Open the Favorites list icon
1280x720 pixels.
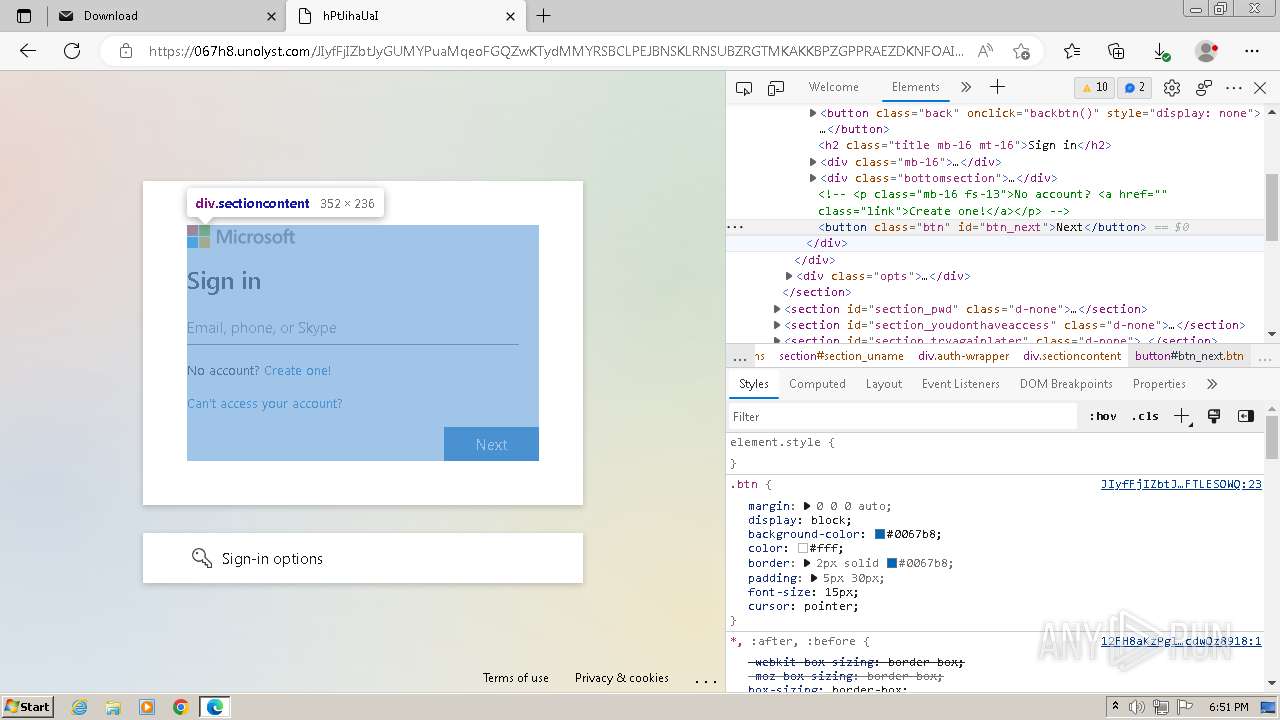pos(1072,51)
